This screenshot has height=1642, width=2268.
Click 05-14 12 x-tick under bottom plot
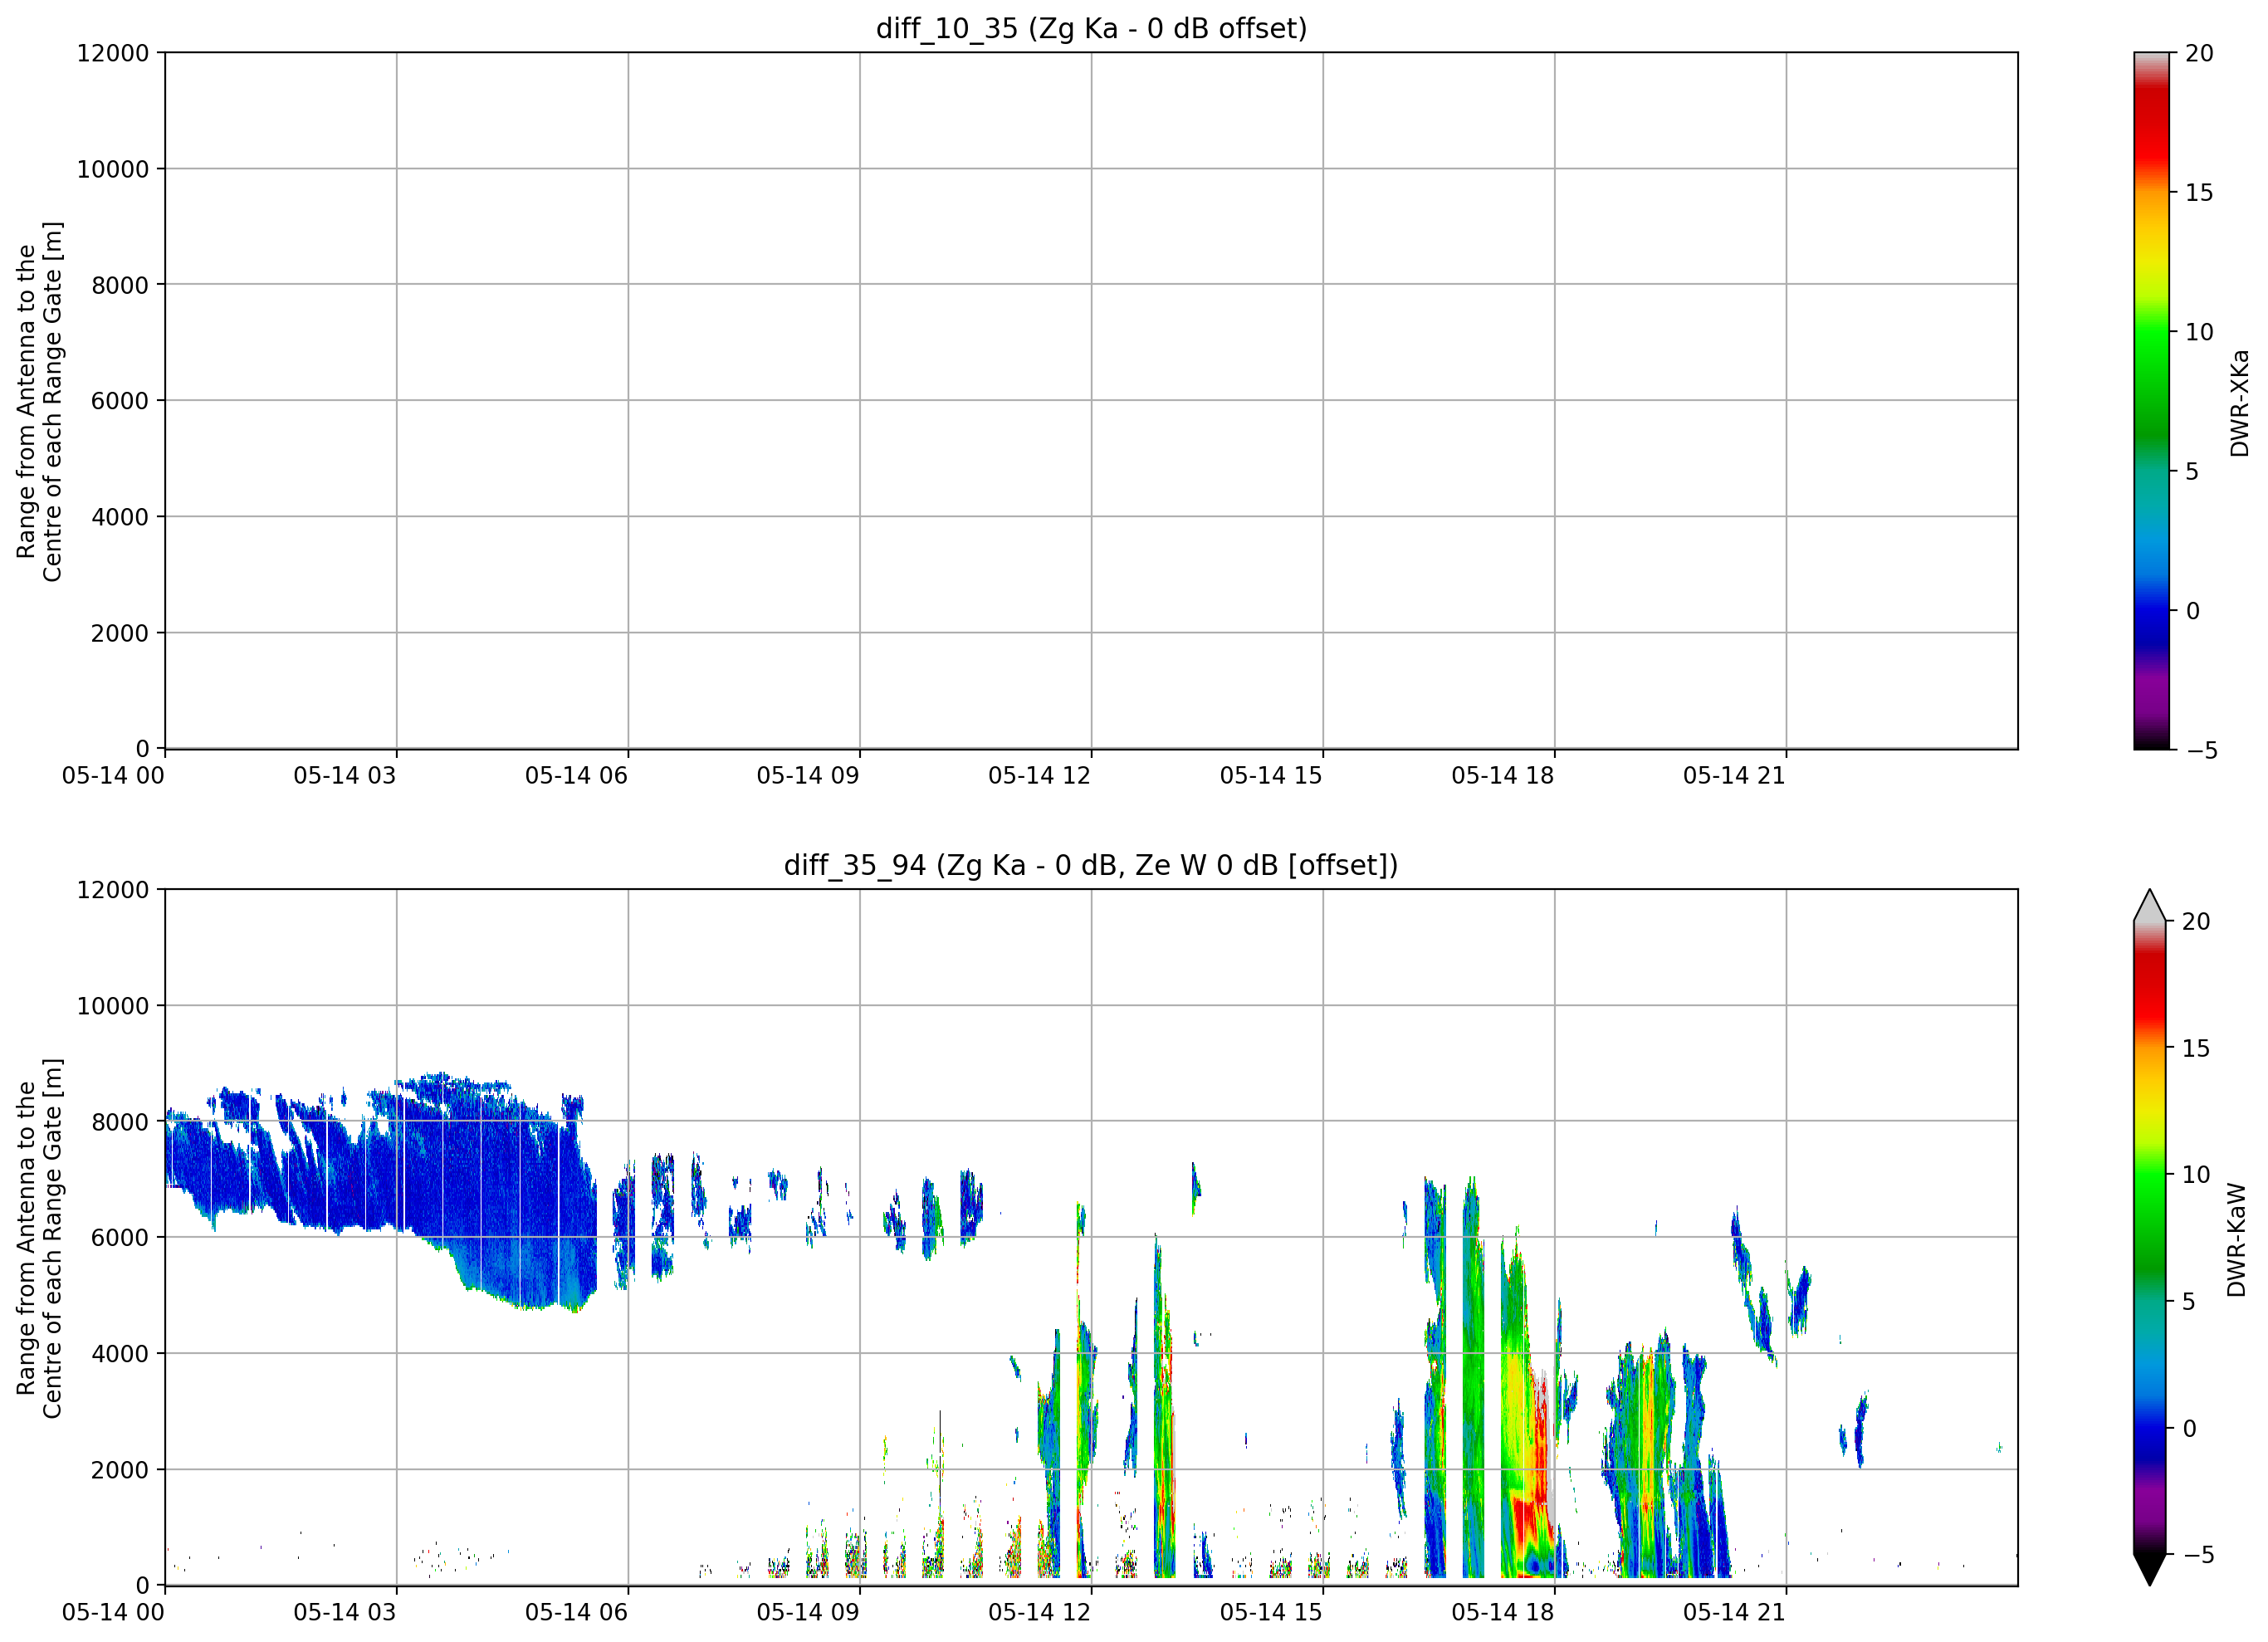1039,1613
